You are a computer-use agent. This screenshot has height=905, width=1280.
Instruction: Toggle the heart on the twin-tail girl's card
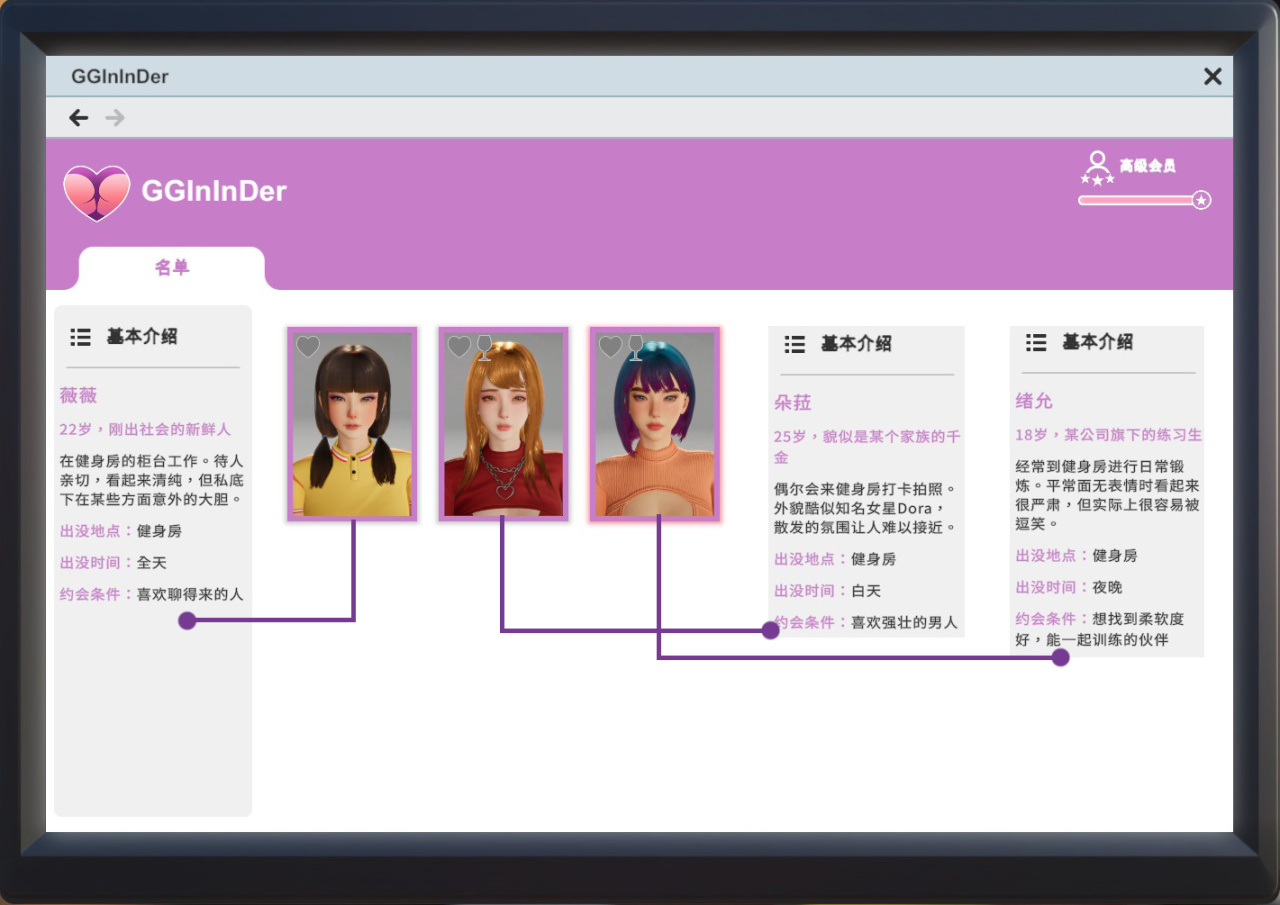pyautogui.click(x=308, y=347)
